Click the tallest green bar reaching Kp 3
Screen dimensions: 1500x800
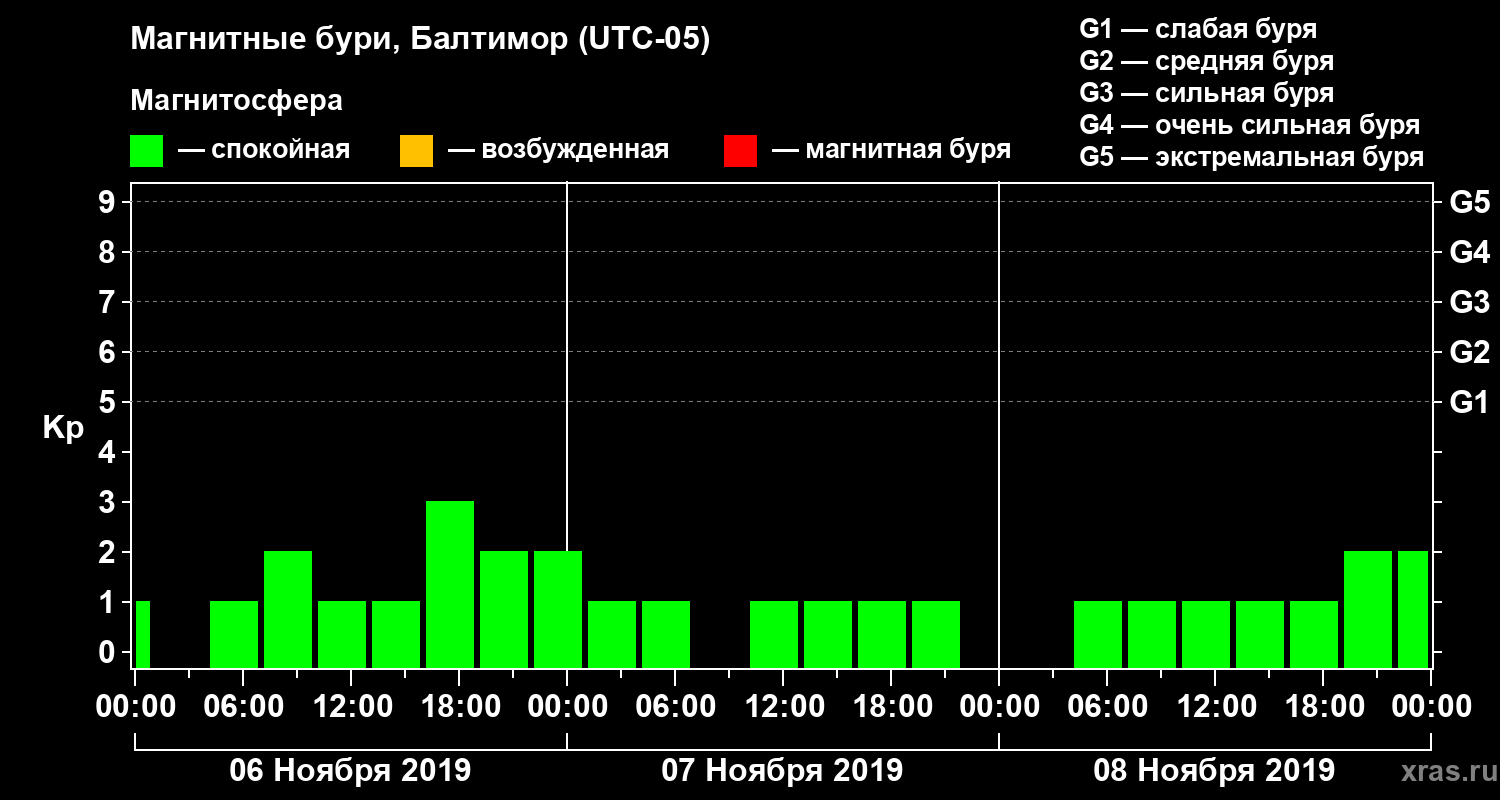[450, 584]
